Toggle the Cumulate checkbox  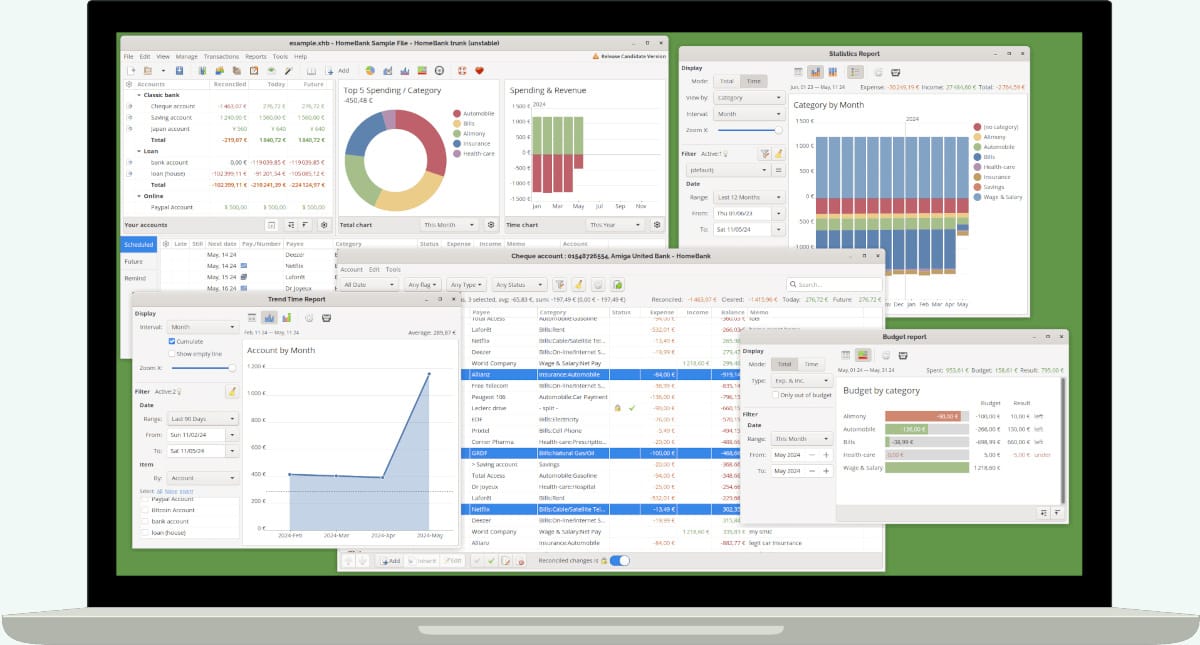(173, 341)
